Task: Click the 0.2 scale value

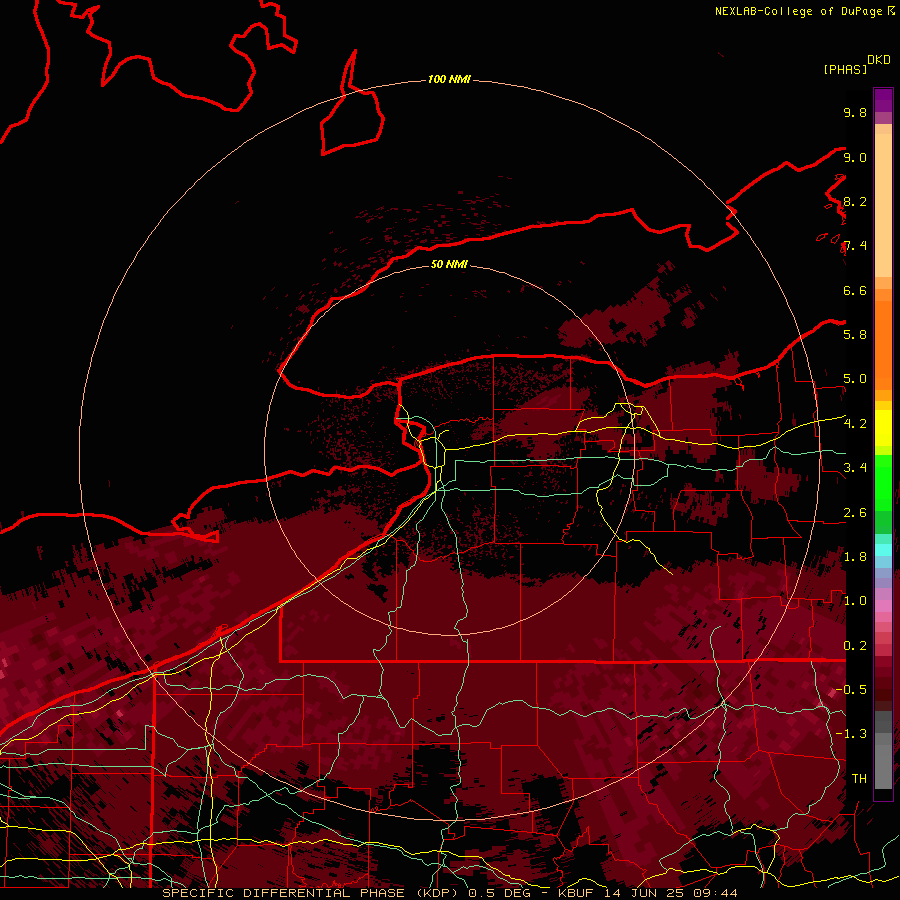Action: (x=855, y=646)
